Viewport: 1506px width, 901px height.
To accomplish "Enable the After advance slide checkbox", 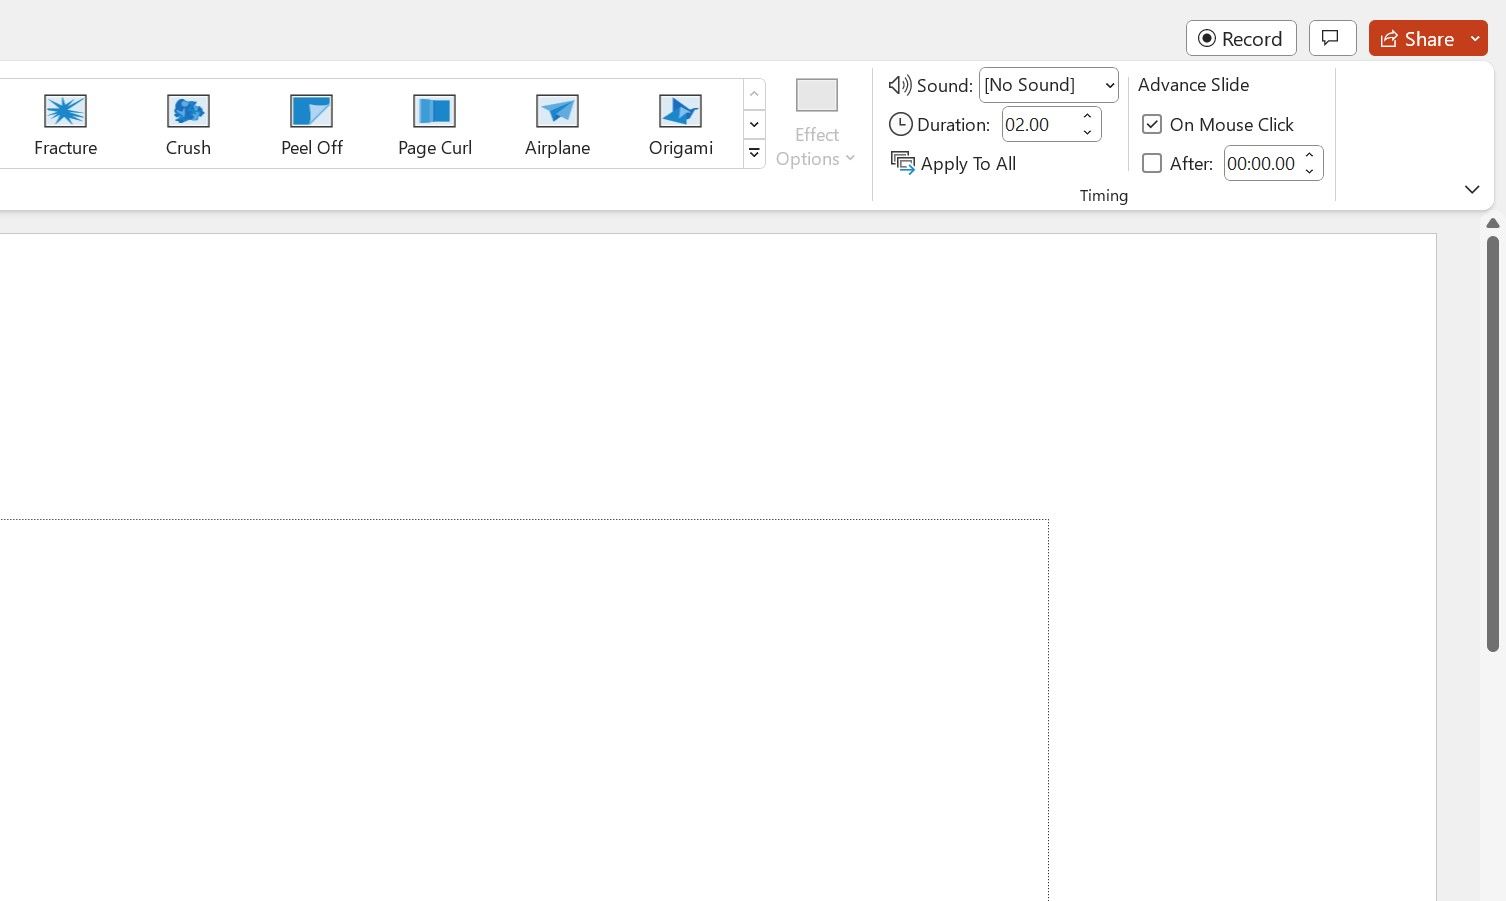I will [x=1152, y=162].
